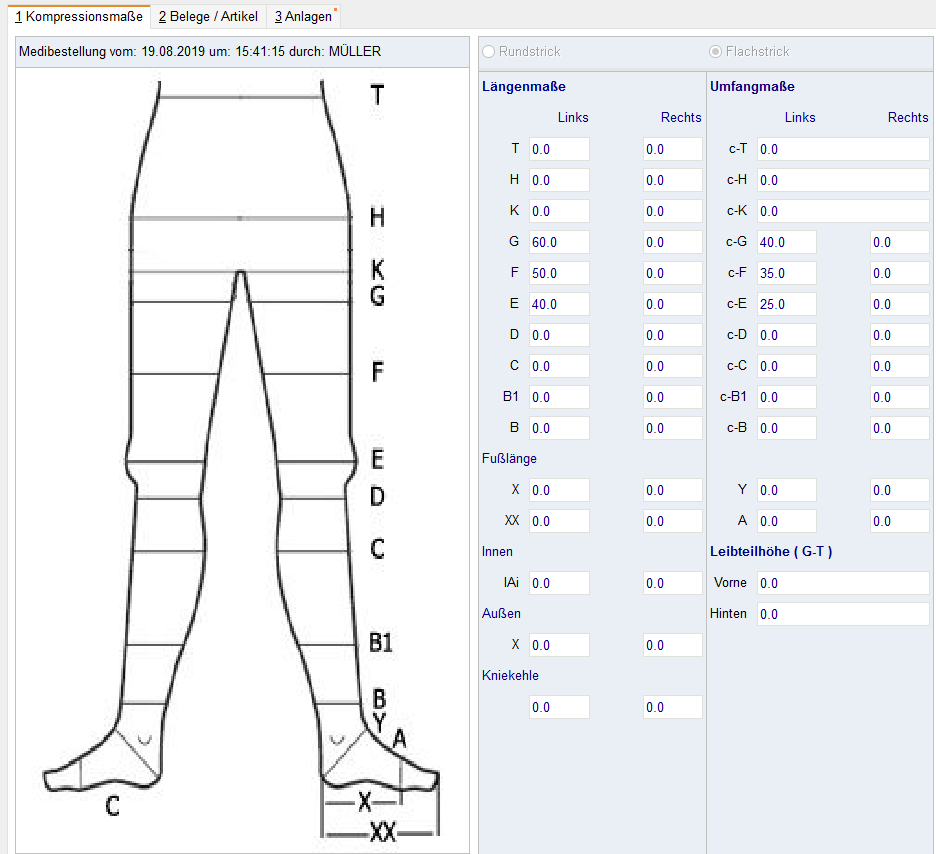Switch to the Kompressionsmaße tab

point(76,16)
